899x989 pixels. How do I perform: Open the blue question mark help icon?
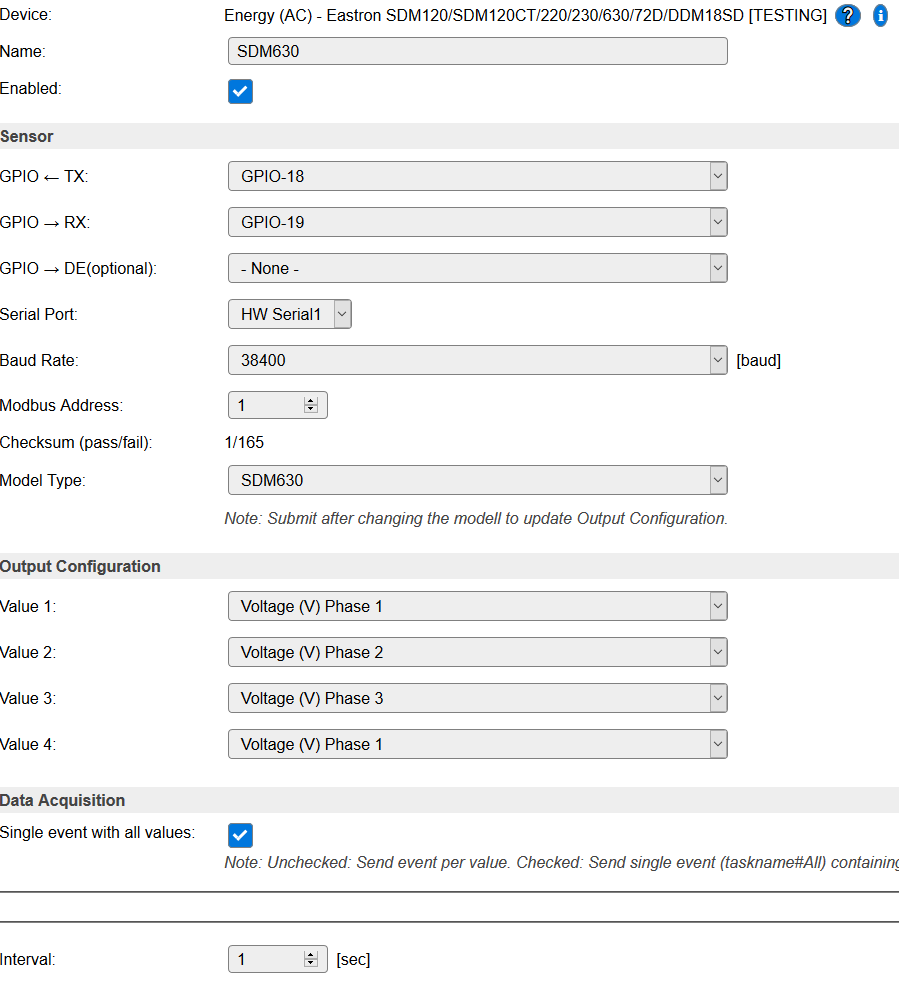(847, 15)
